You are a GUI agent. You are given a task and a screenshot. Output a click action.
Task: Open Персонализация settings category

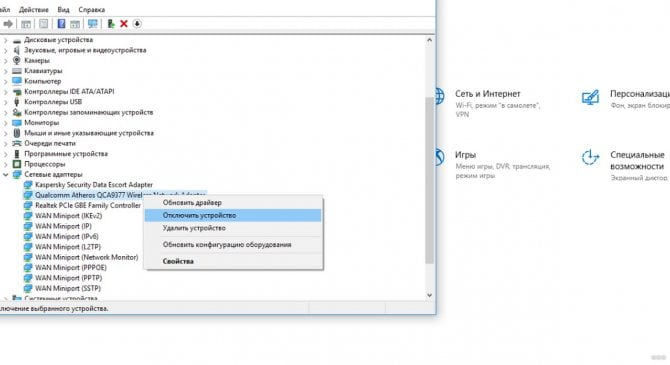(640, 94)
